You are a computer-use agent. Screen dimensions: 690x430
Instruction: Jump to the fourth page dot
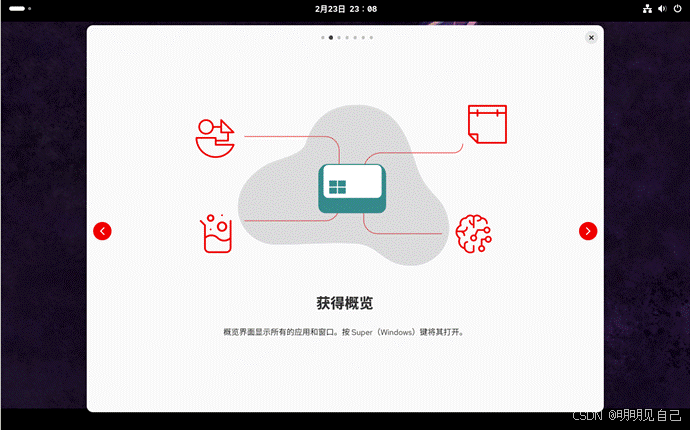pyautogui.click(x=347, y=38)
